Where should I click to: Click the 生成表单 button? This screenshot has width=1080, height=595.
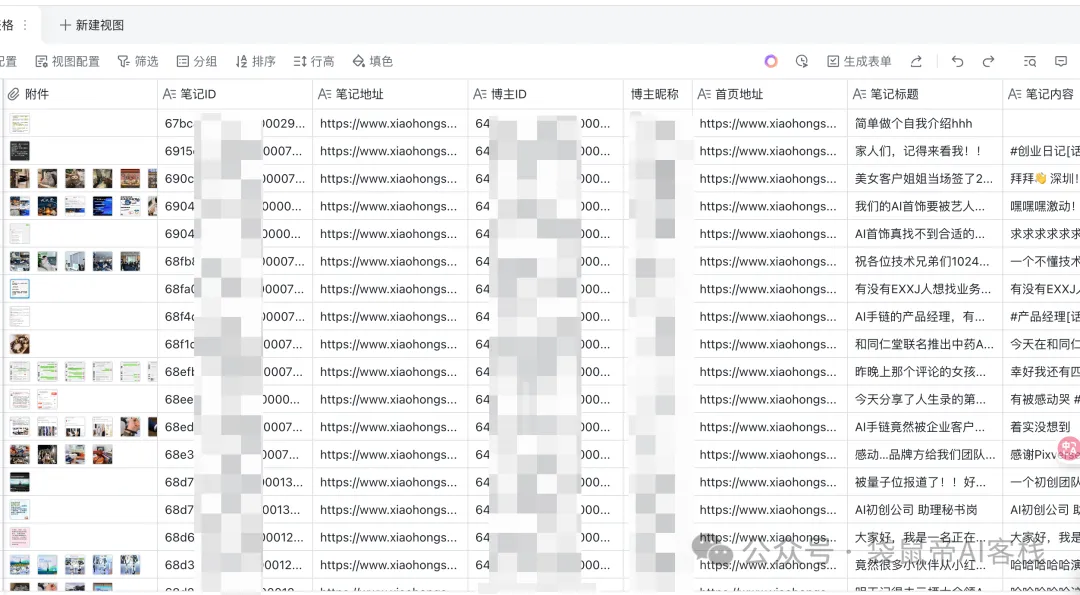(859, 61)
